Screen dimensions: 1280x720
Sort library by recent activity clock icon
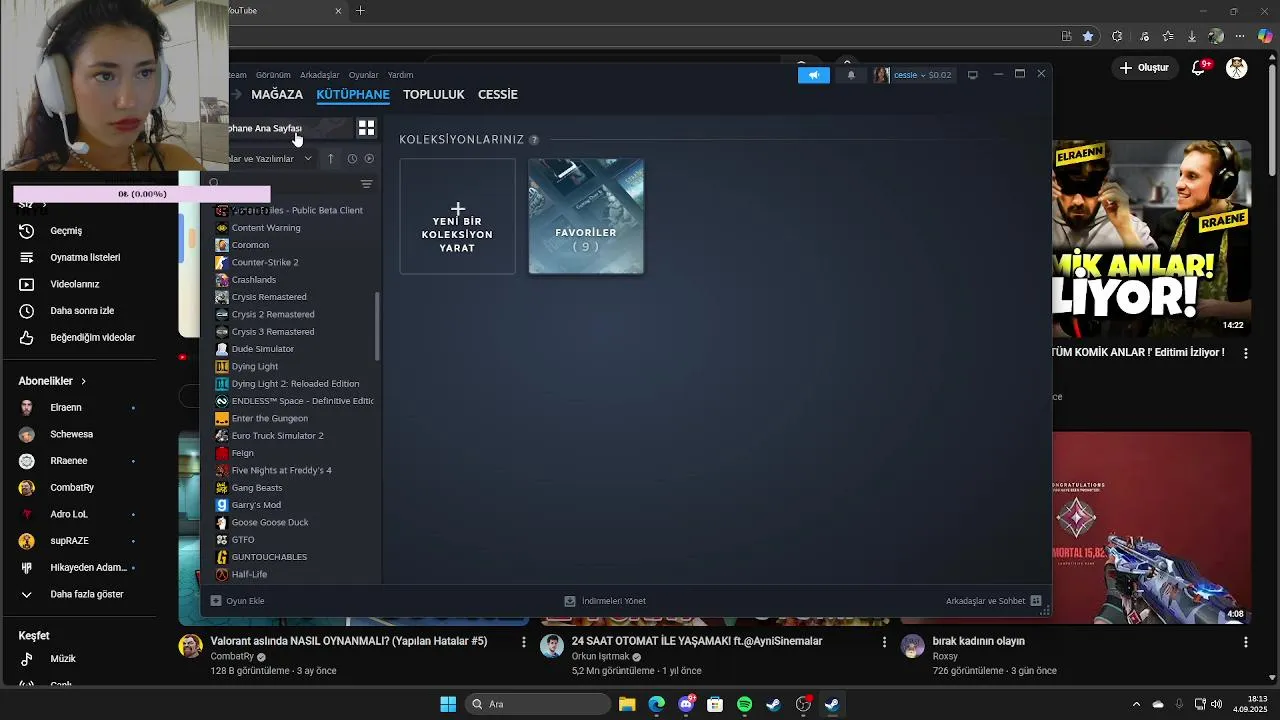coord(352,158)
